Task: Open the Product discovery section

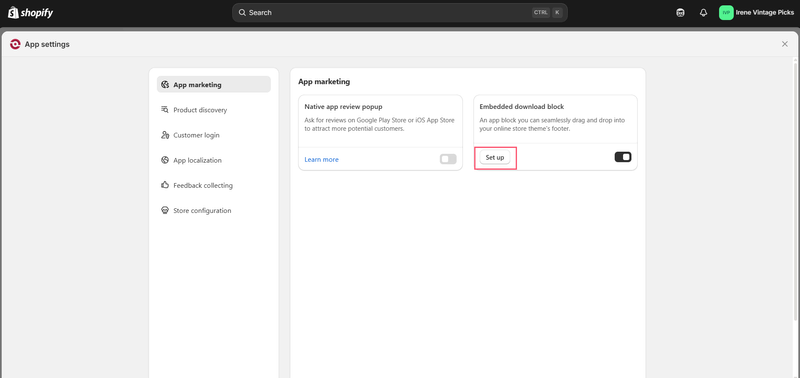Action: tap(214, 110)
